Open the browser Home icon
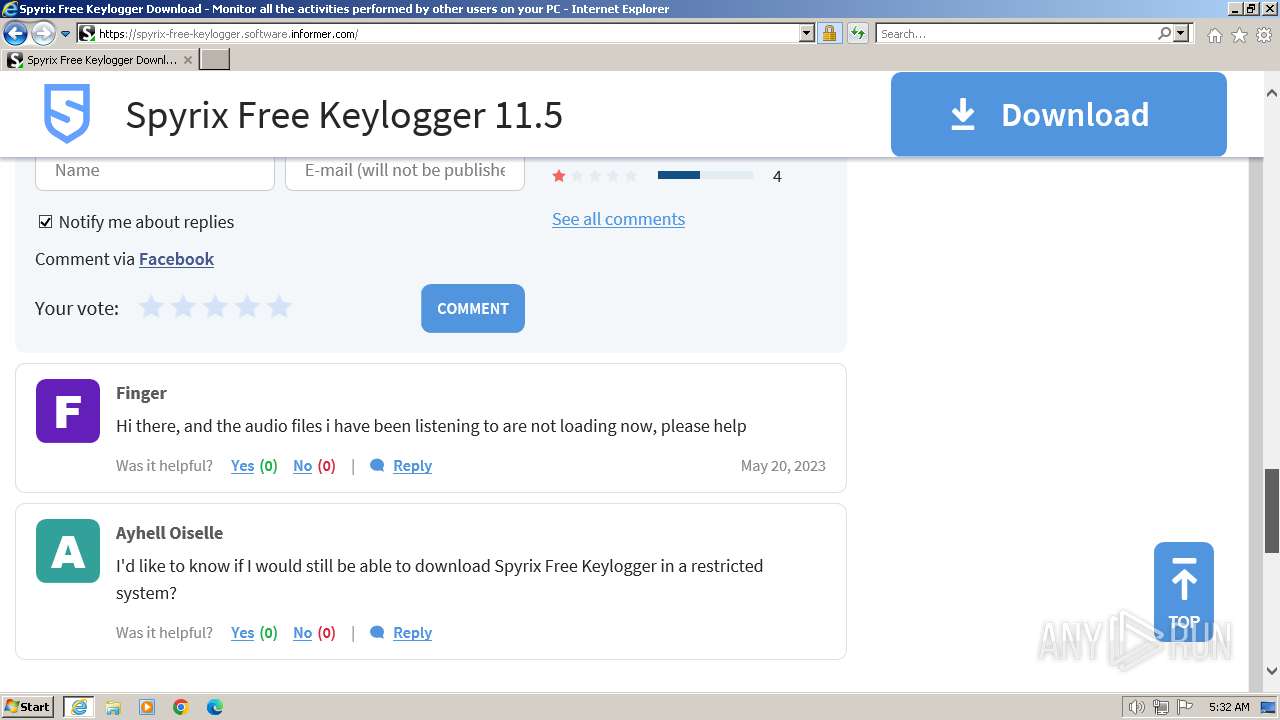Image resolution: width=1280 pixels, height=720 pixels. (x=1214, y=35)
